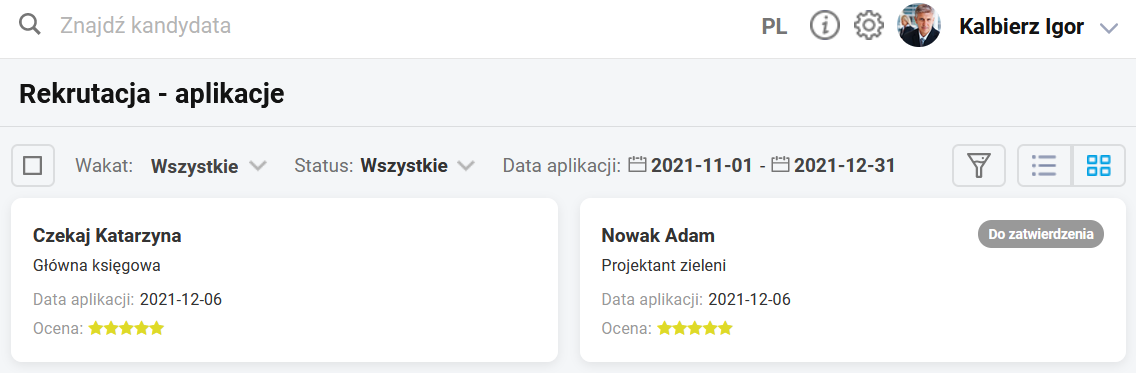Open the info circle icon
Screen dimensions: 1136x373
pyautogui.click(x=824, y=26)
